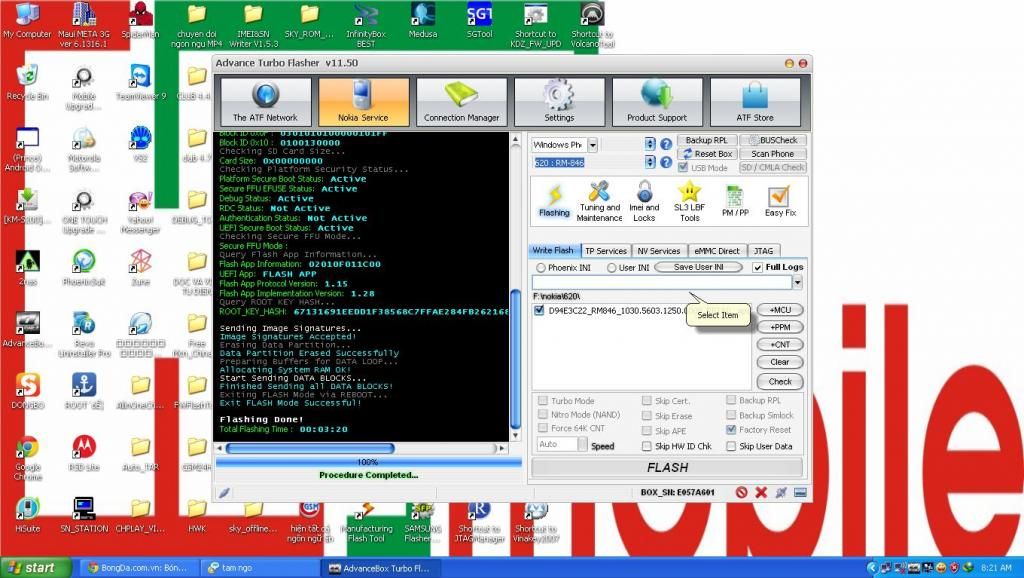Click the pin icon in status bar
The width and height of the screenshot is (1024, 578).
(780, 492)
